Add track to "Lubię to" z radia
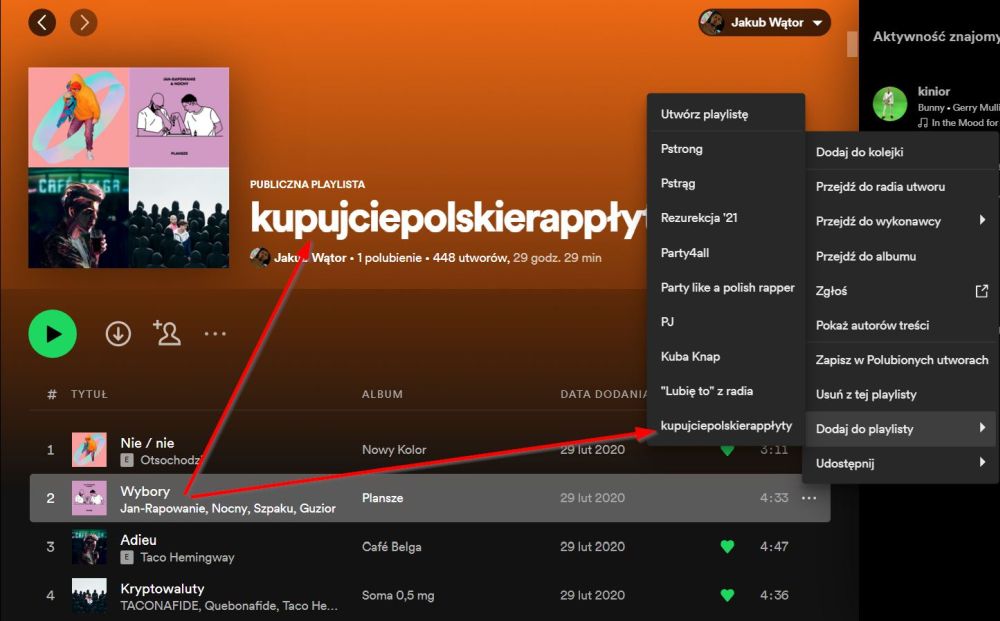The width and height of the screenshot is (1000, 621). 726,391
